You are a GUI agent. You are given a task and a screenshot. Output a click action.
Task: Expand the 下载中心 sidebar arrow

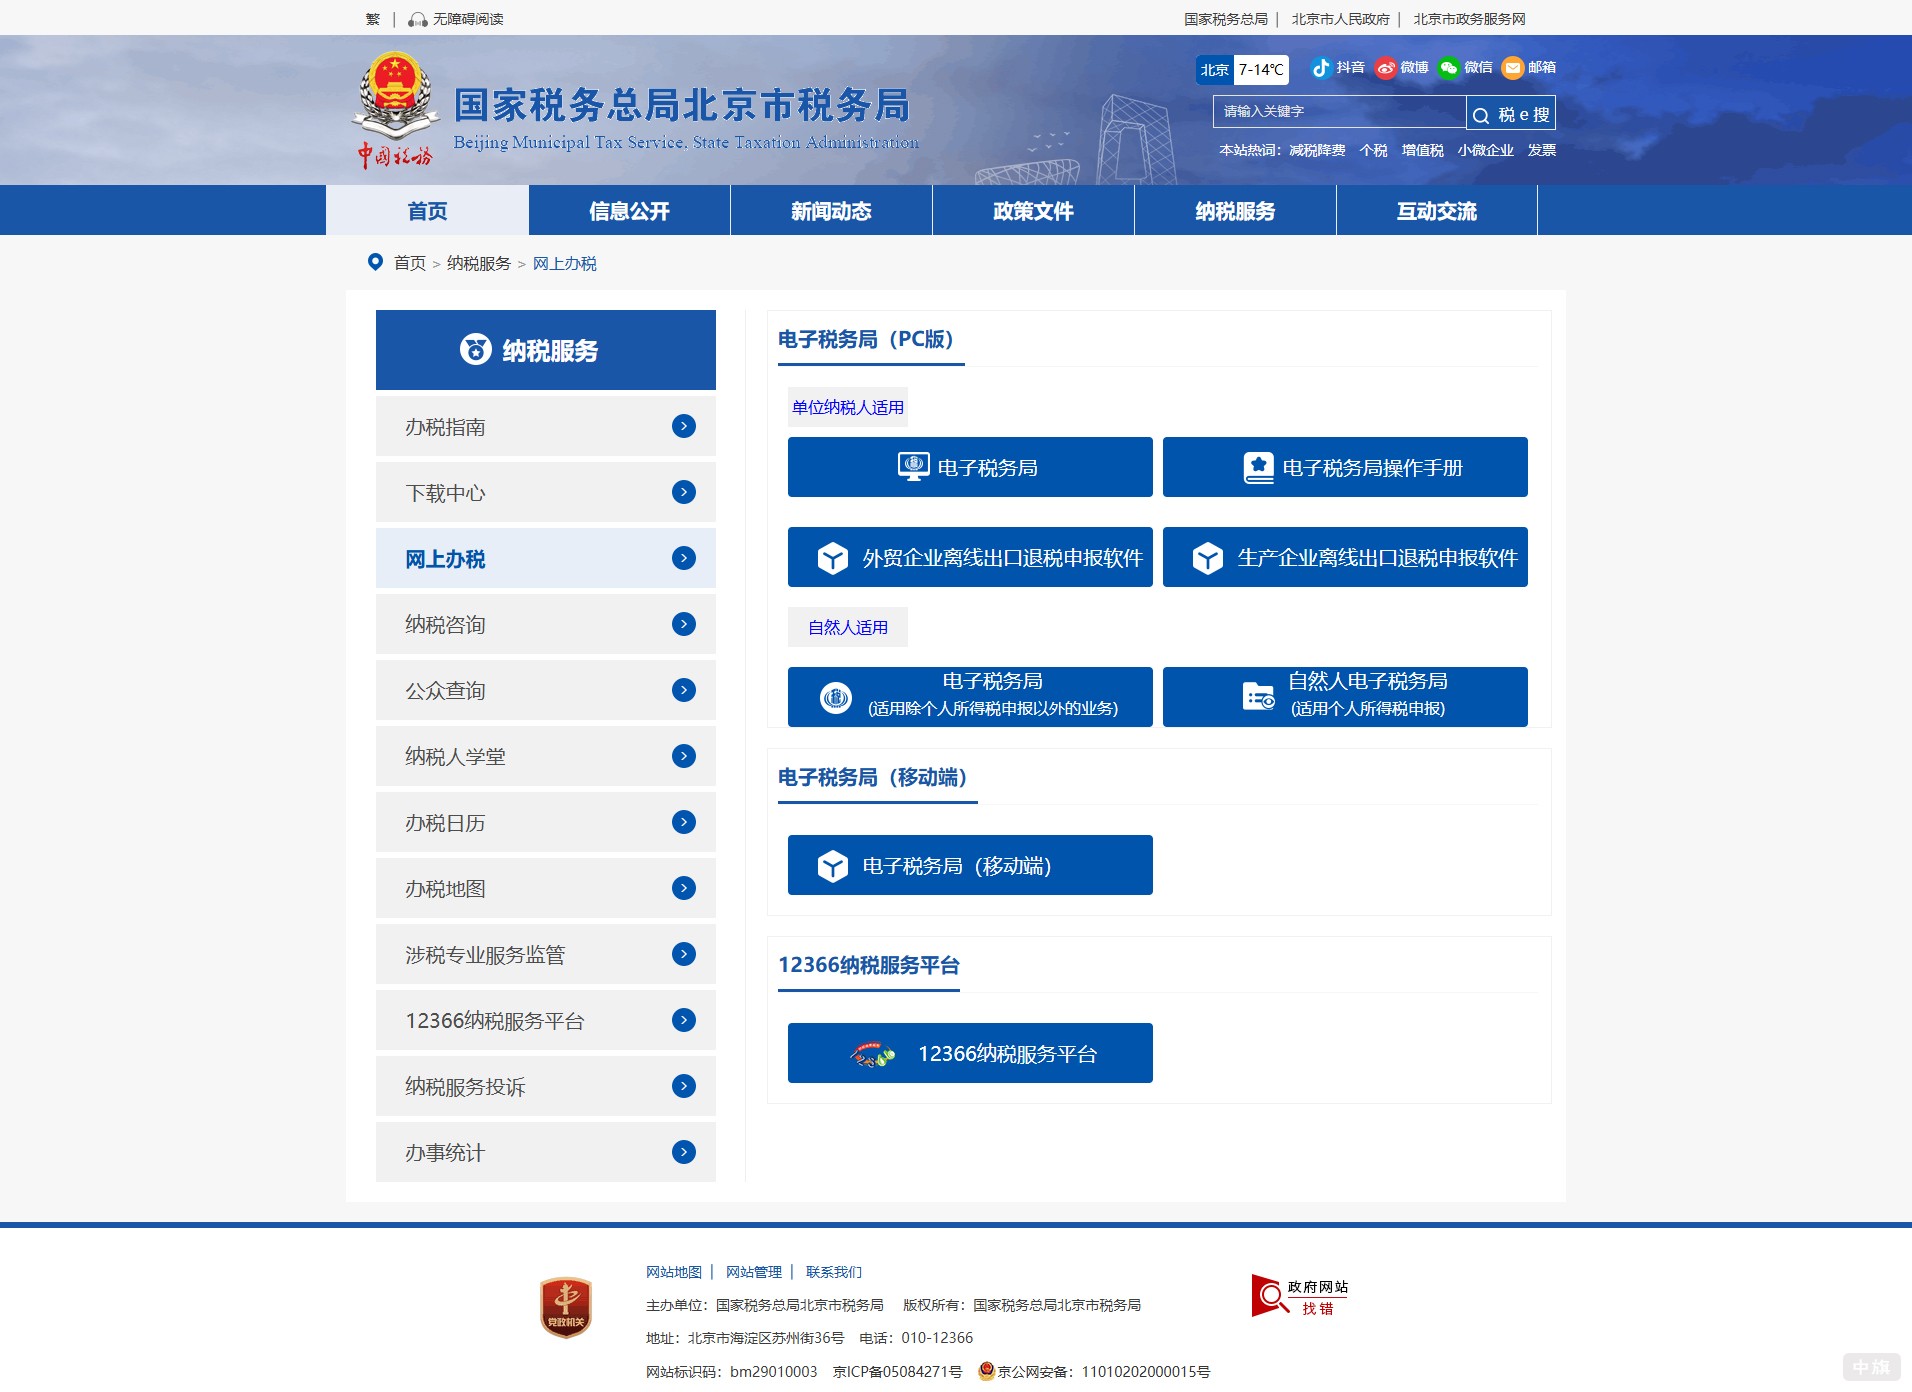tap(684, 493)
